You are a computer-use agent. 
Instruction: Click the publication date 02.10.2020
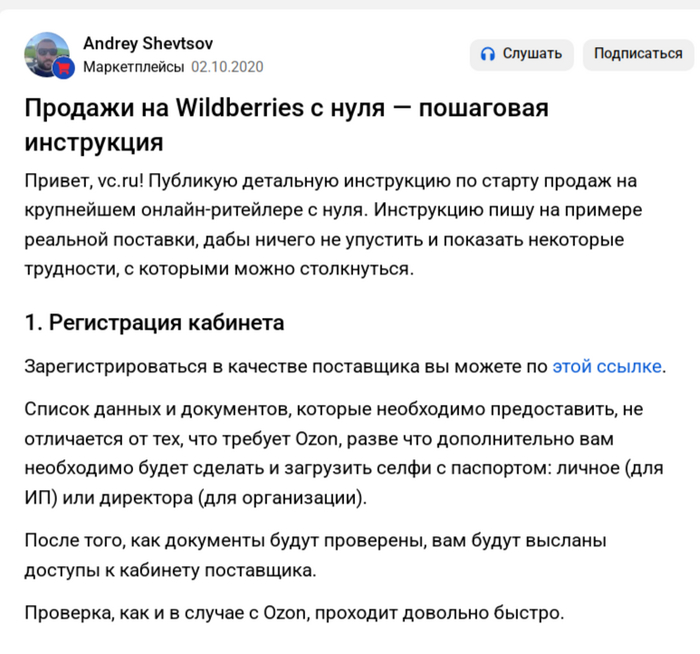pos(227,67)
